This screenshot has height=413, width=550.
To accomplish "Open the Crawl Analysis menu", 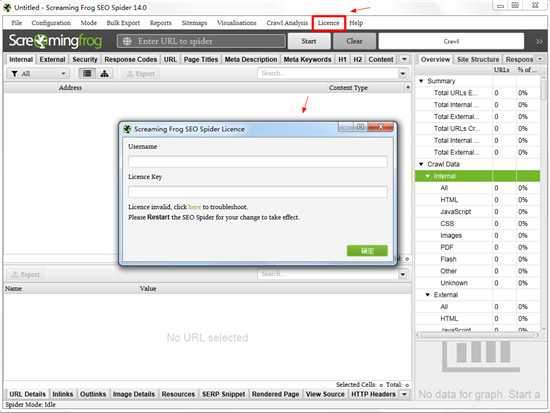I will coord(287,23).
